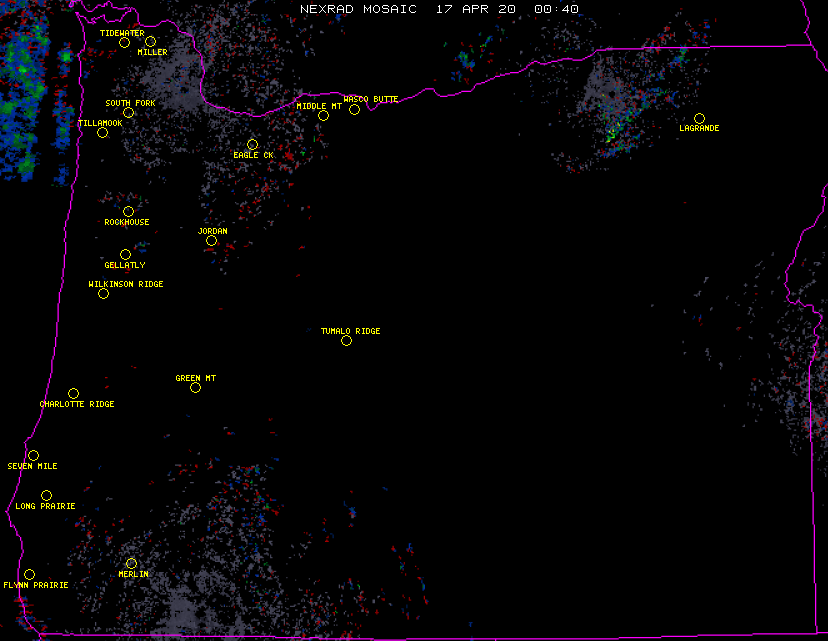The height and width of the screenshot is (641, 828).
Task: Select the Merlin station circle marker
Action: [131, 564]
